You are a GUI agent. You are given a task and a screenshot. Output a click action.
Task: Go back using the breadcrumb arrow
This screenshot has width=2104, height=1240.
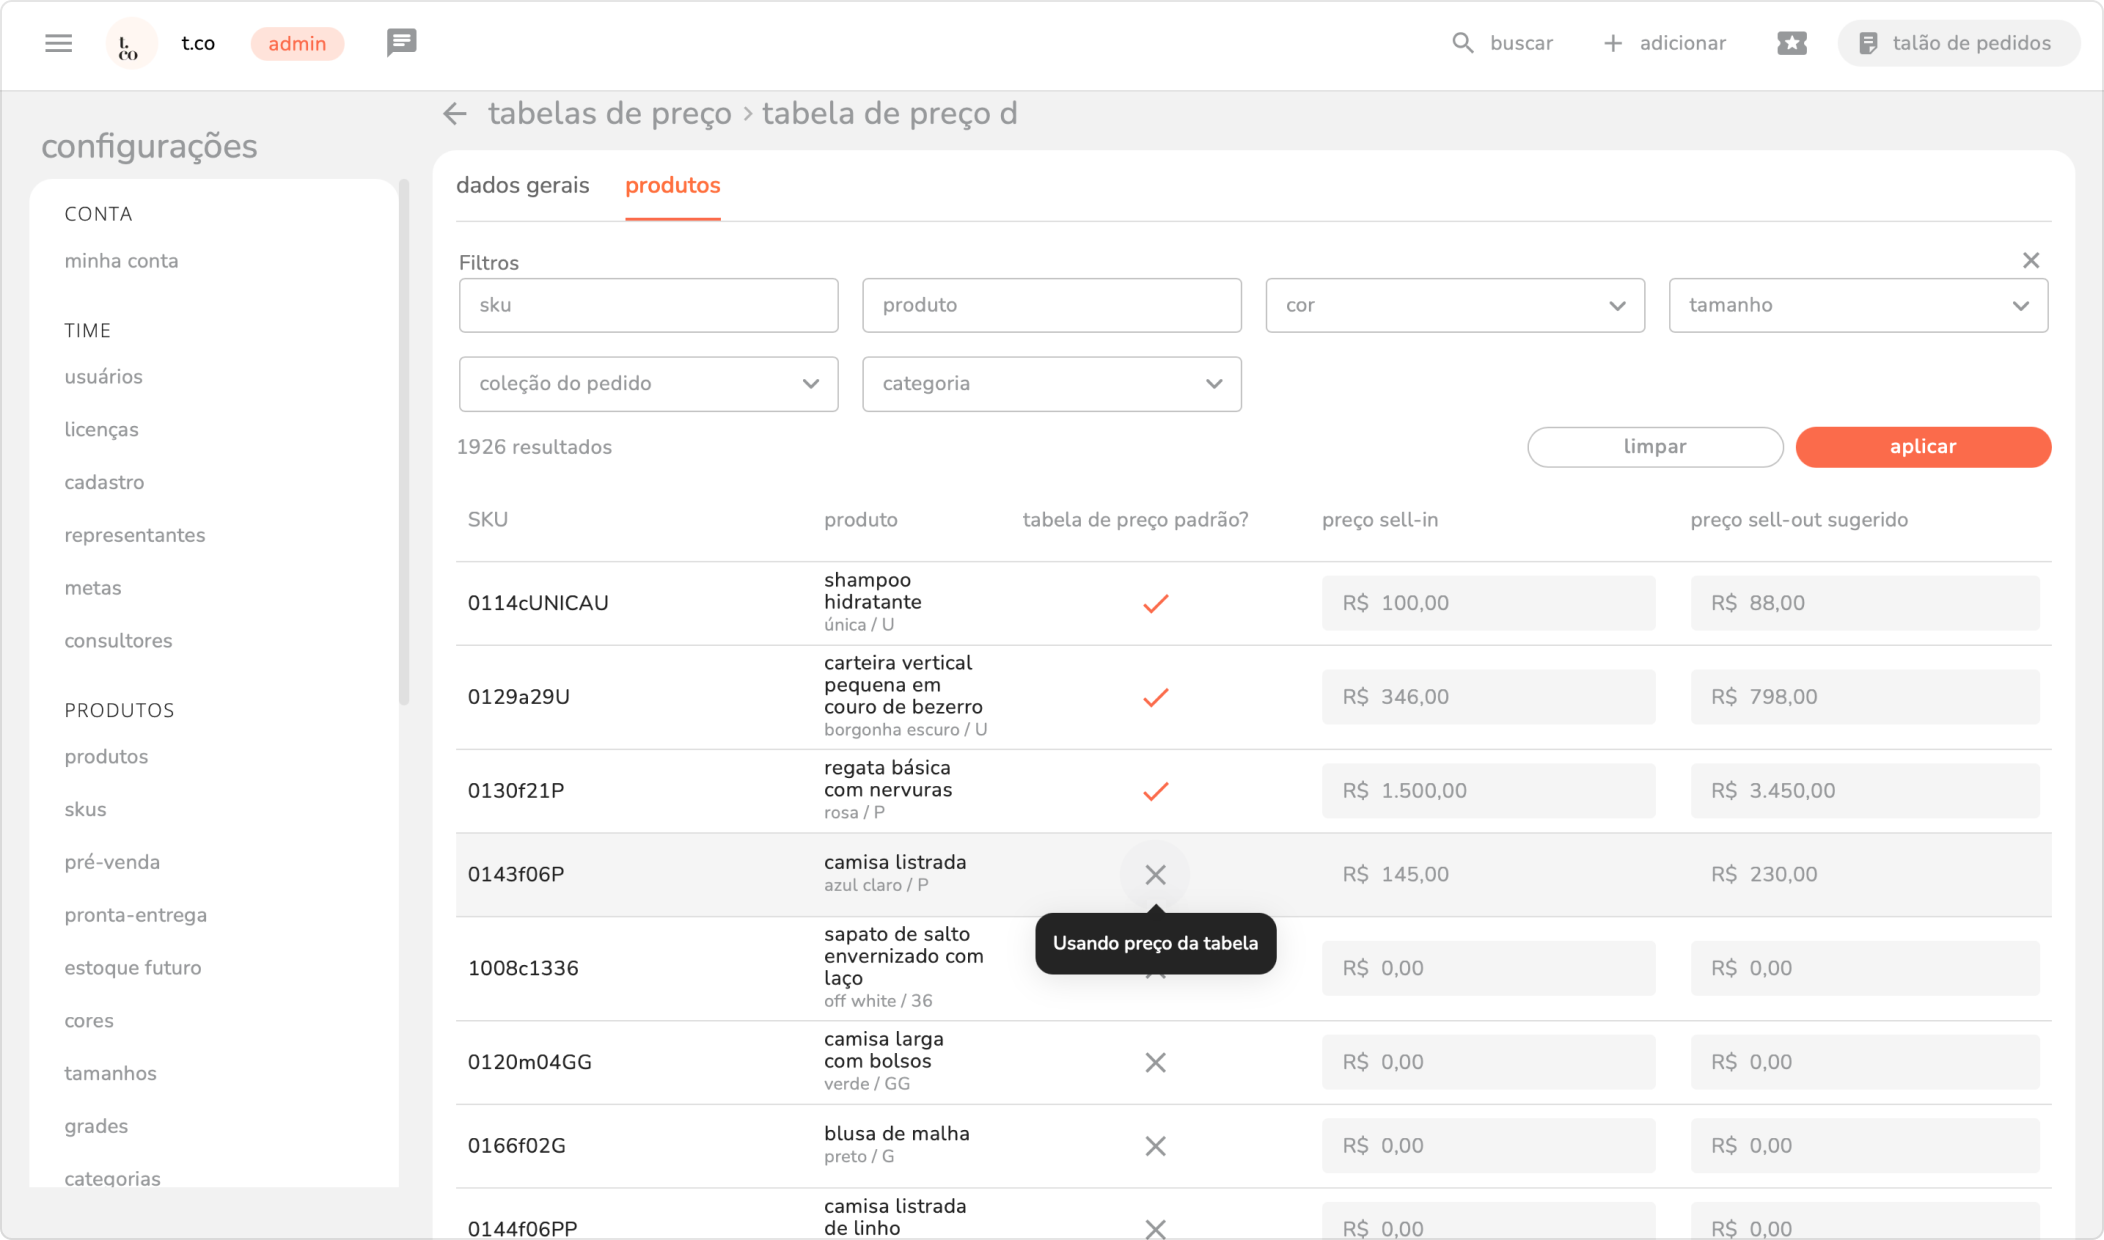coord(455,114)
